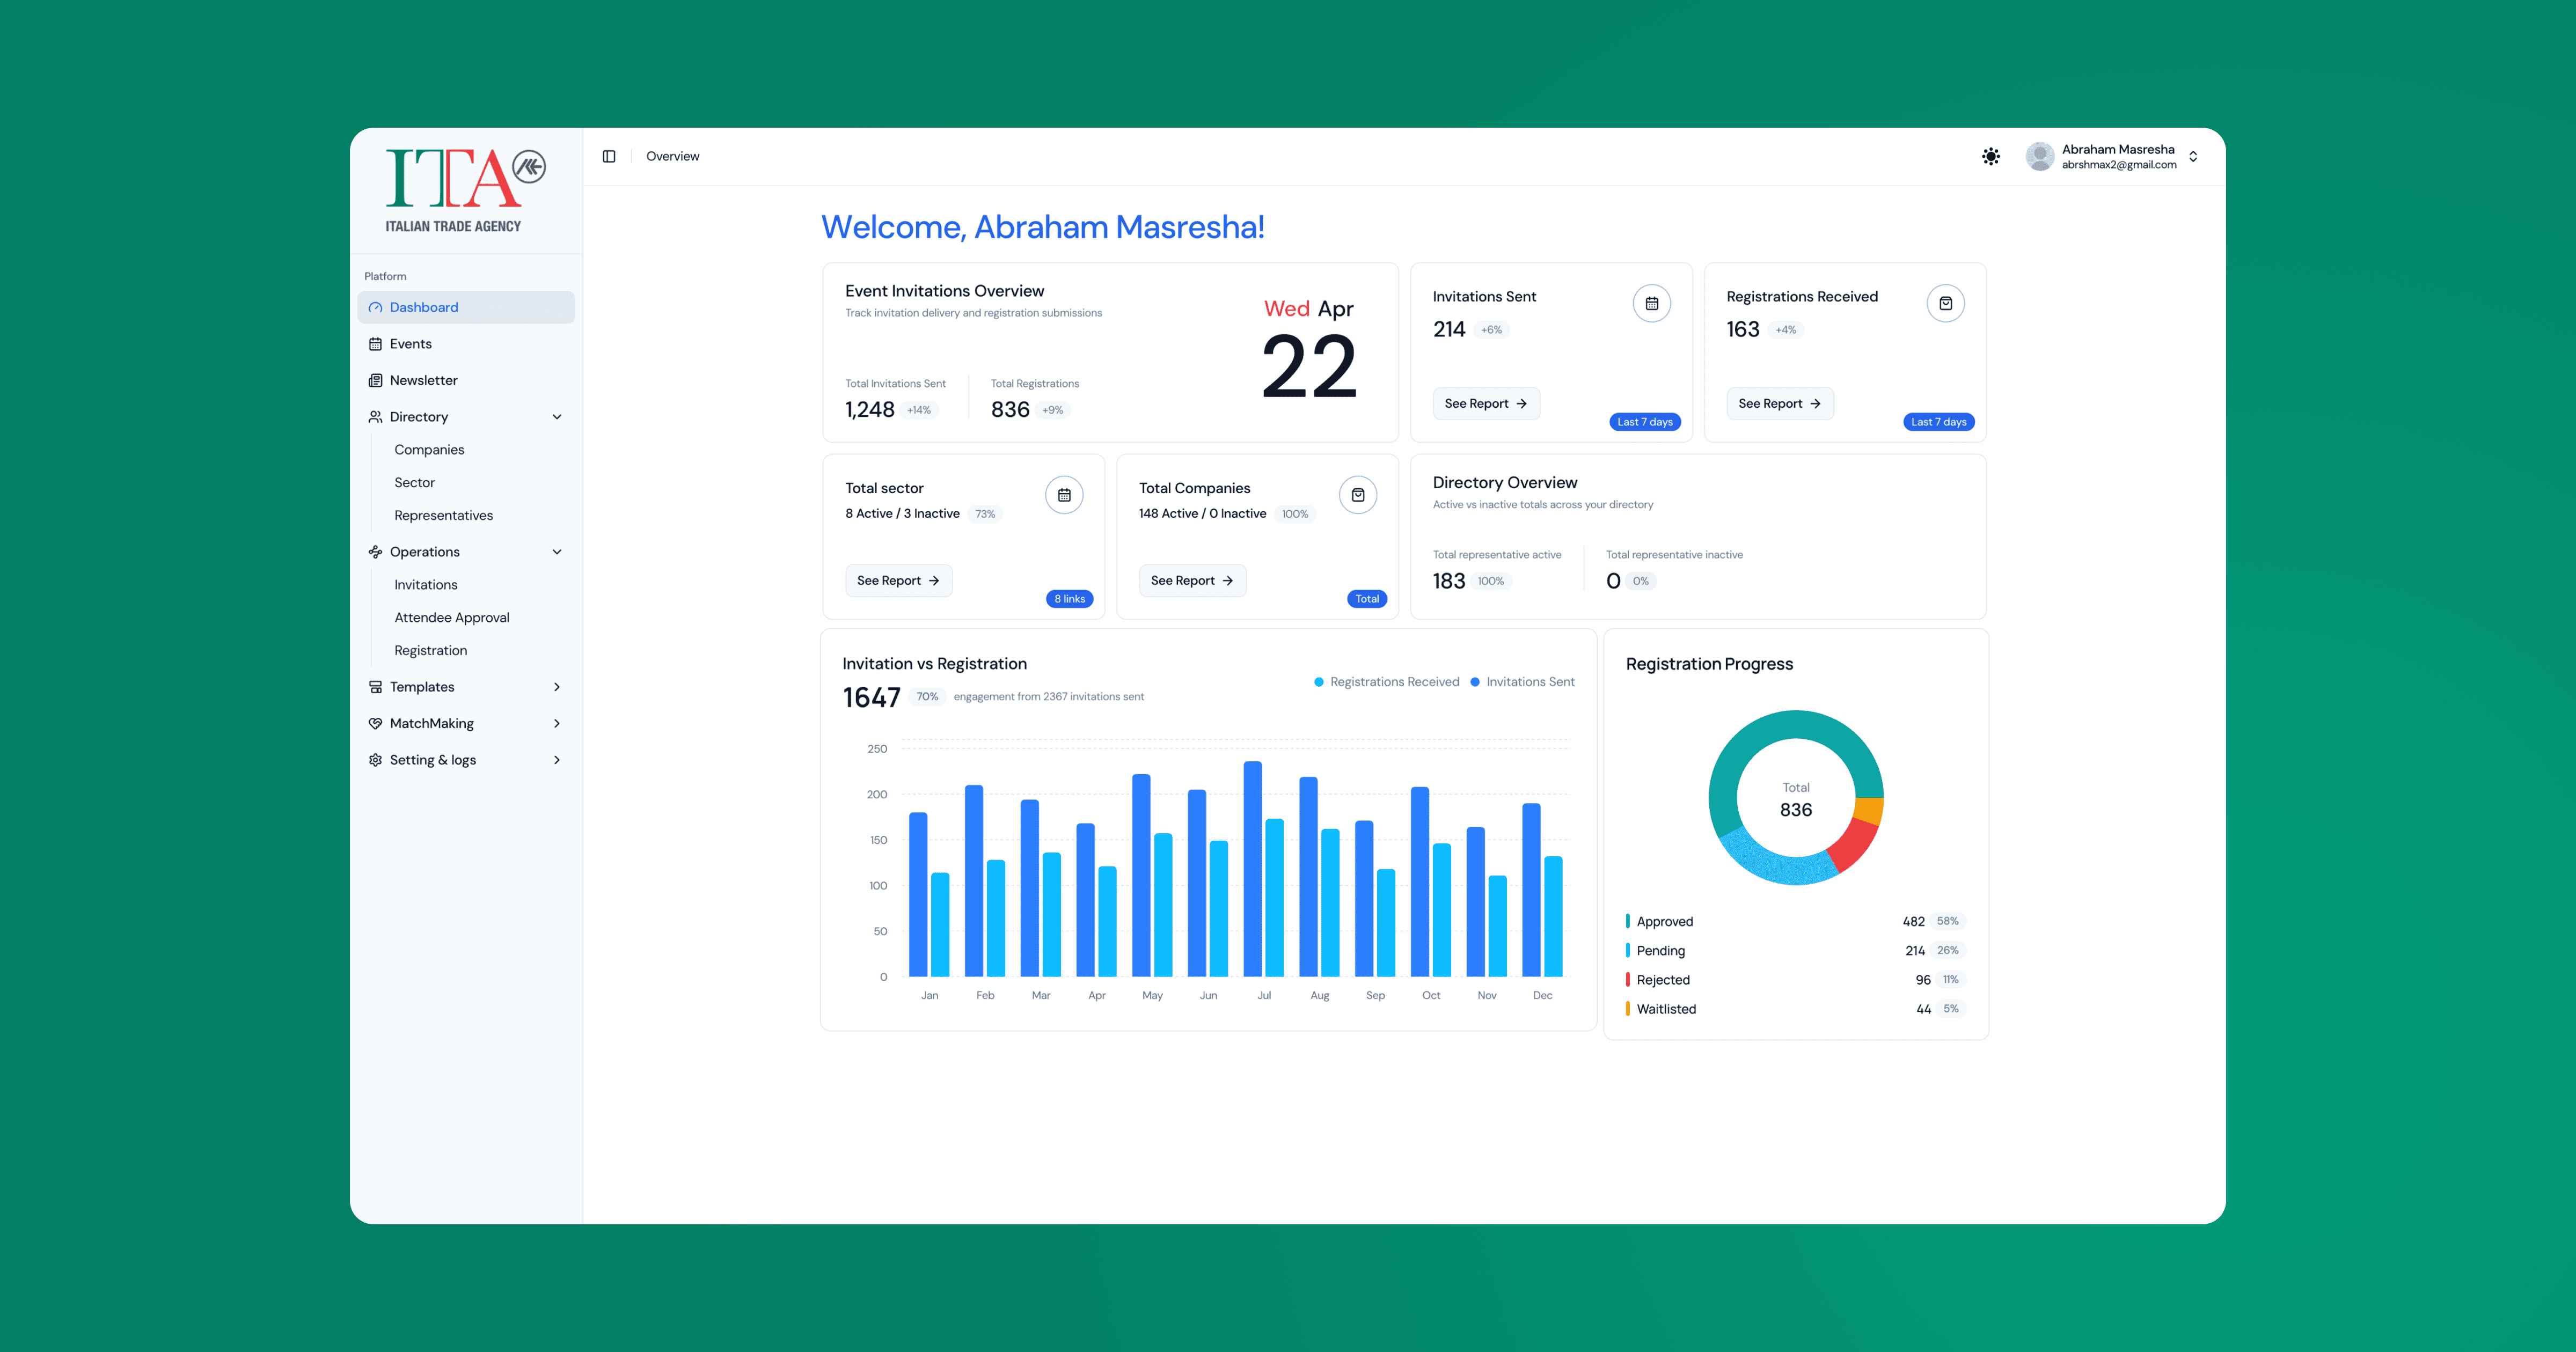Click the ITA Italian Trade Agency logo

pyautogui.click(x=465, y=191)
